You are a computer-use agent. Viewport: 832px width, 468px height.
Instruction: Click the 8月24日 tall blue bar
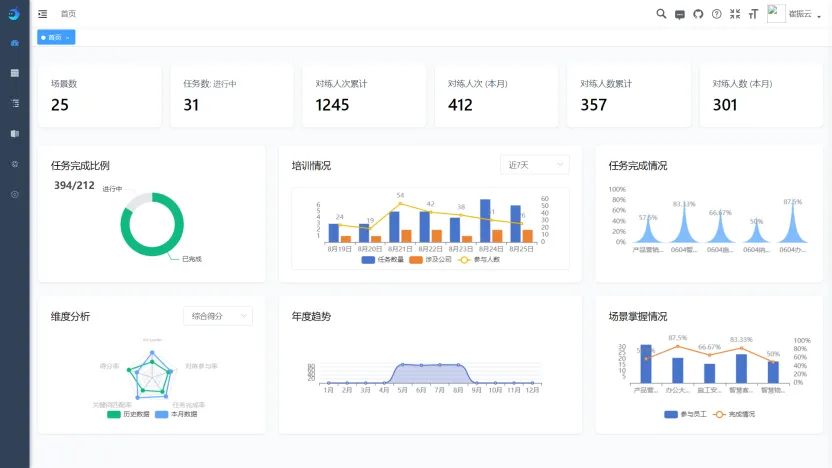tap(485, 221)
